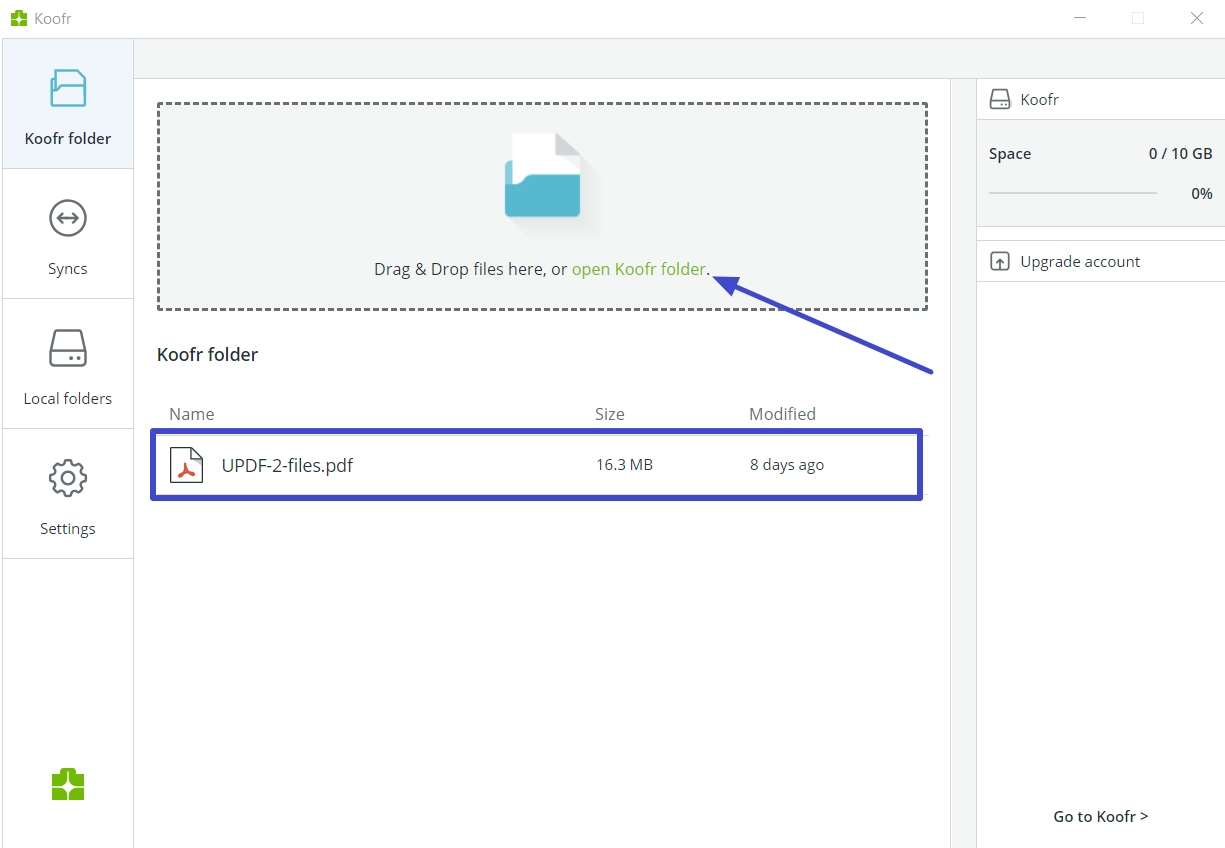Go to the Settings section

[x=67, y=494]
